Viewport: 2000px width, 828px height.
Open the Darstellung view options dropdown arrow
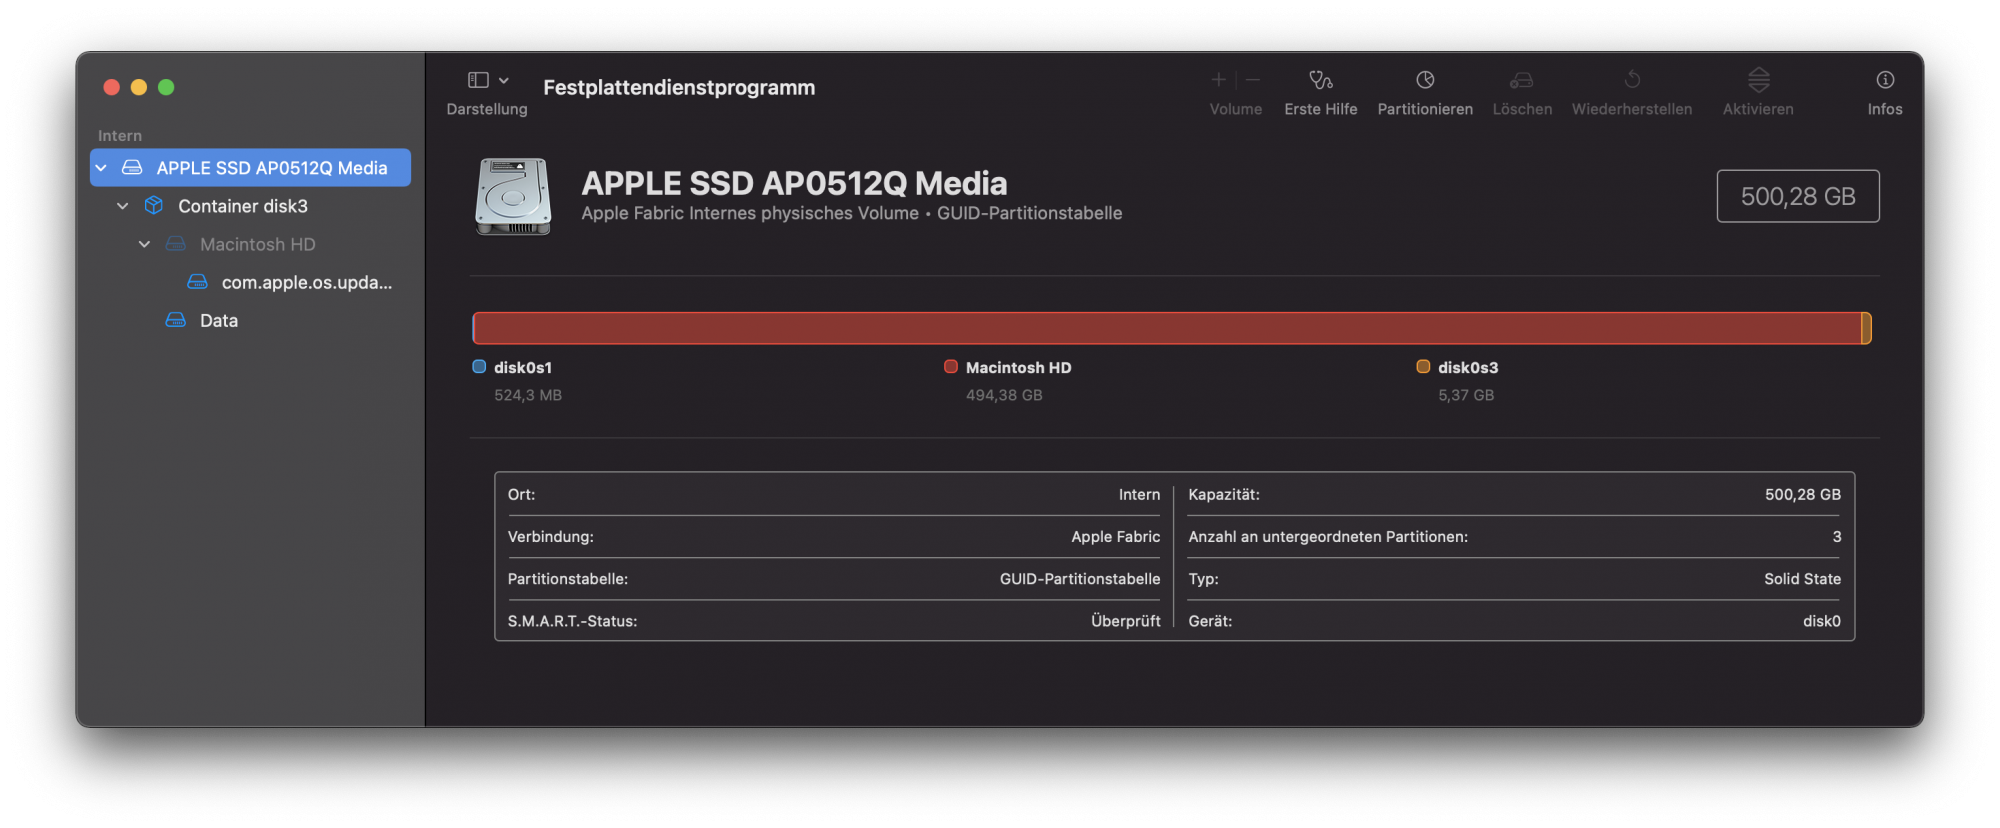504,80
